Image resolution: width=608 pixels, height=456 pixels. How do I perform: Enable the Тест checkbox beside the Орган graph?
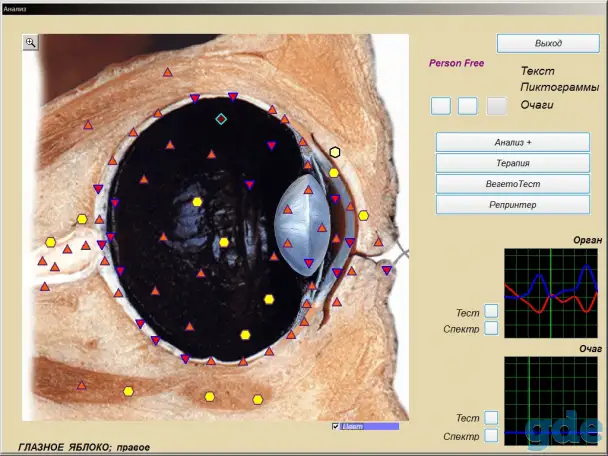(x=491, y=311)
